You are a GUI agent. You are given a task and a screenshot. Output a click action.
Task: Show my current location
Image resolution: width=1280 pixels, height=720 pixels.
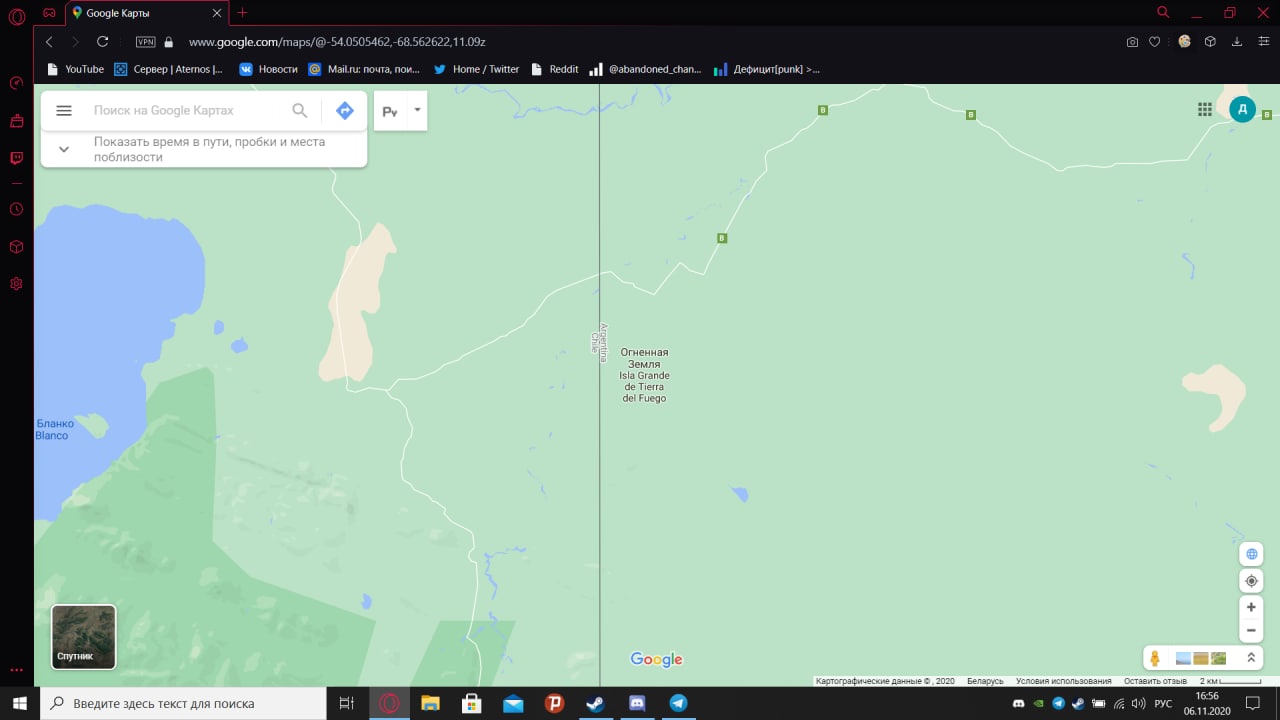[x=1251, y=581]
